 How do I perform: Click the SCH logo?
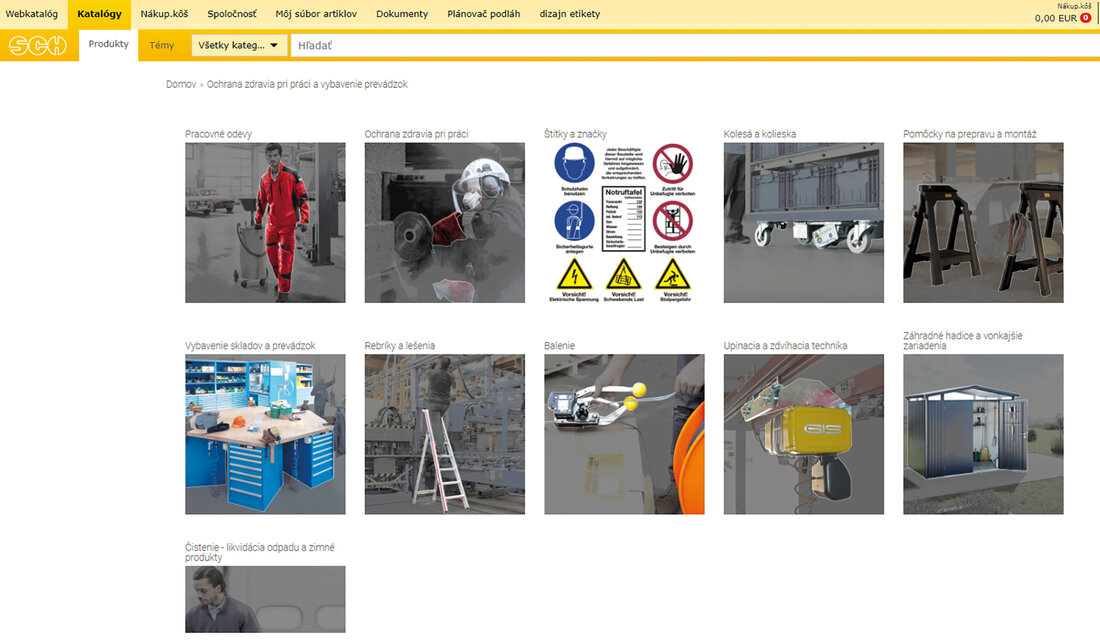pos(38,46)
